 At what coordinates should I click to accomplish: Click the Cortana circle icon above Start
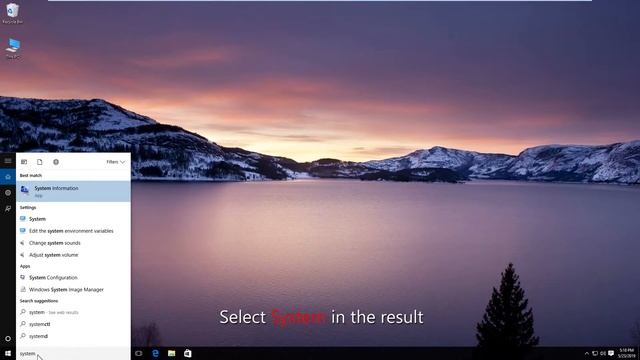click(8, 338)
